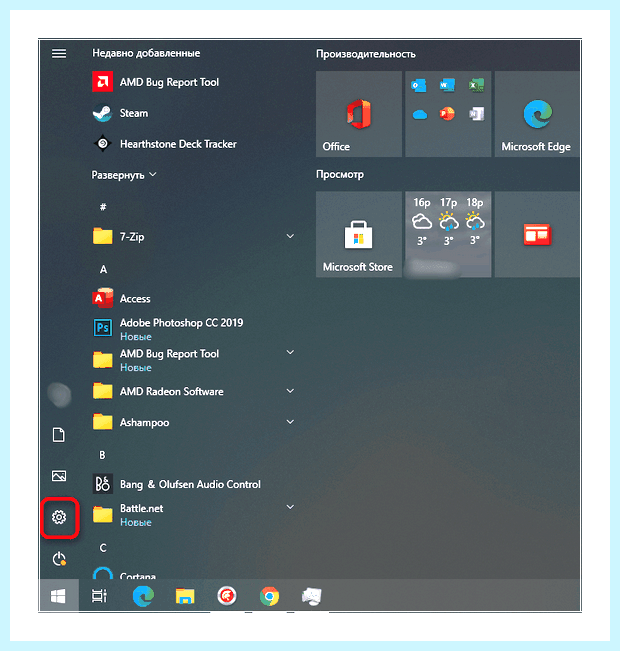Open OneDrive in Office apps tile

419,114
